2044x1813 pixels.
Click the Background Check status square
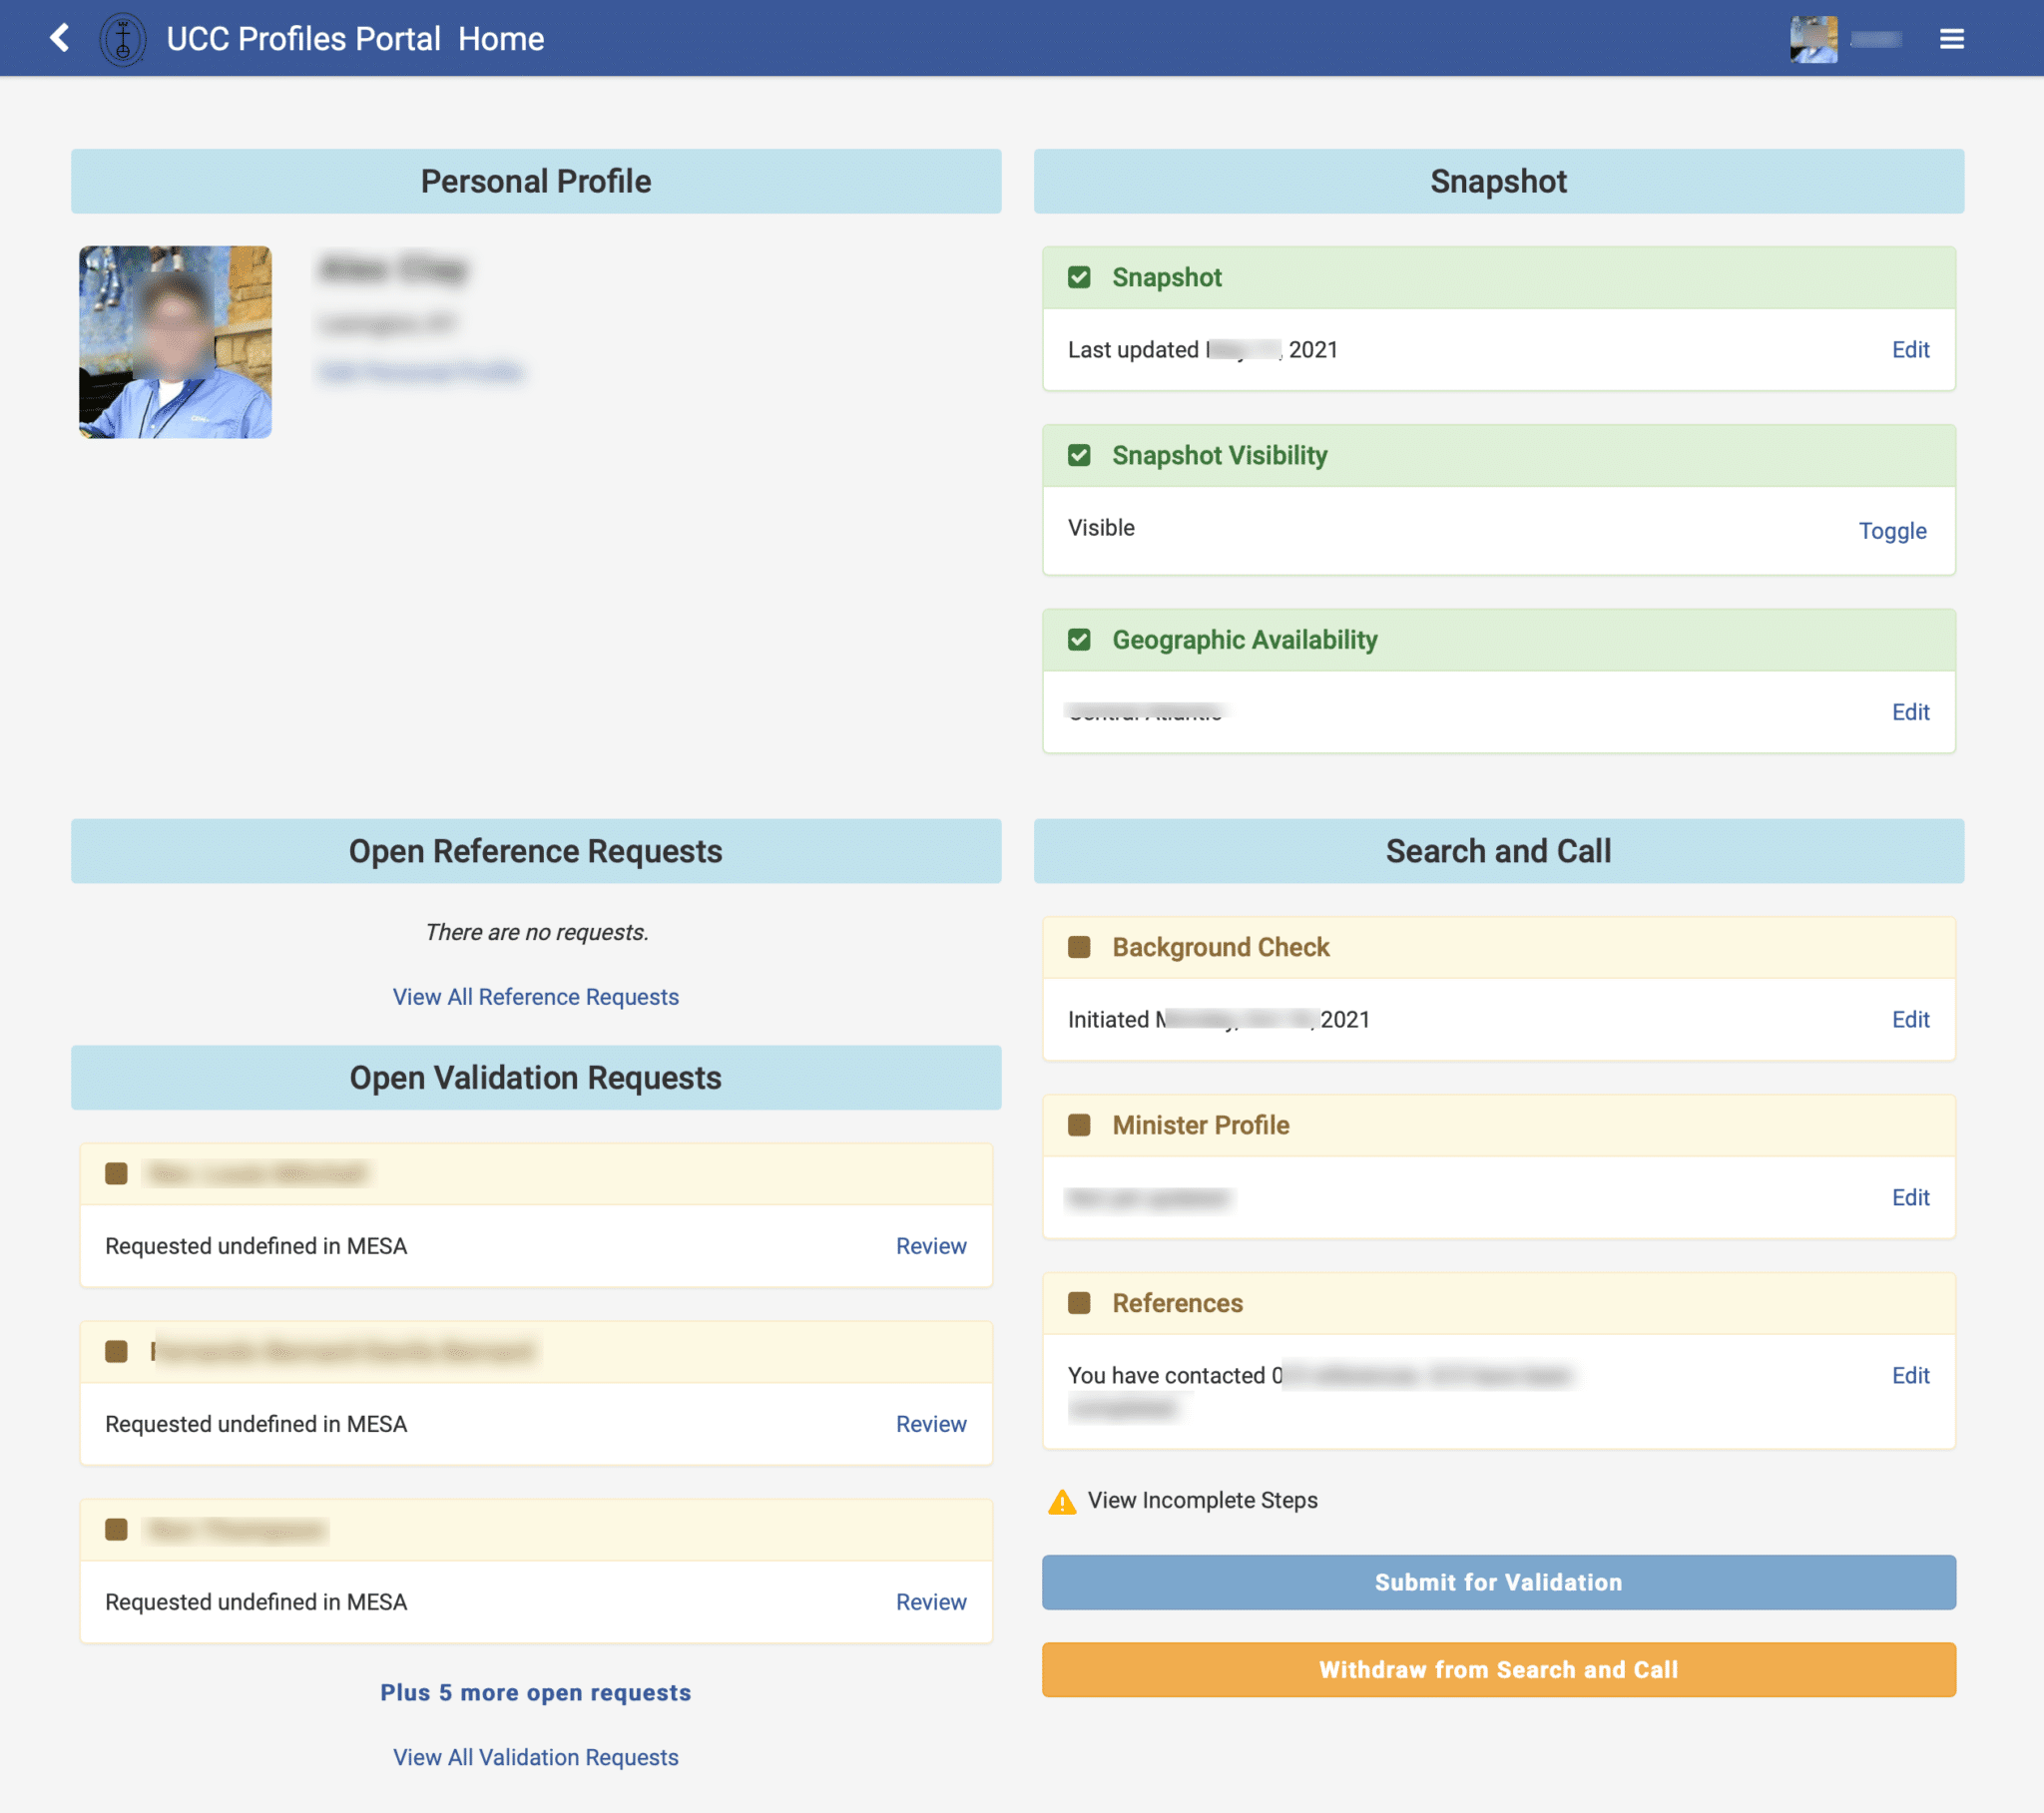click(1079, 947)
